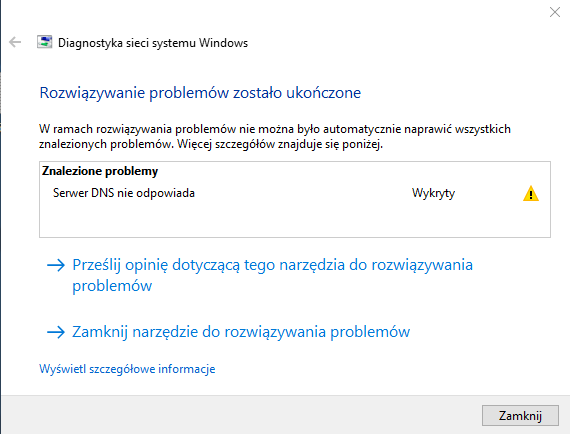This screenshot has height=434, width=570.
Task: Close the dialog with the X icon
Action: pos(555,12)
